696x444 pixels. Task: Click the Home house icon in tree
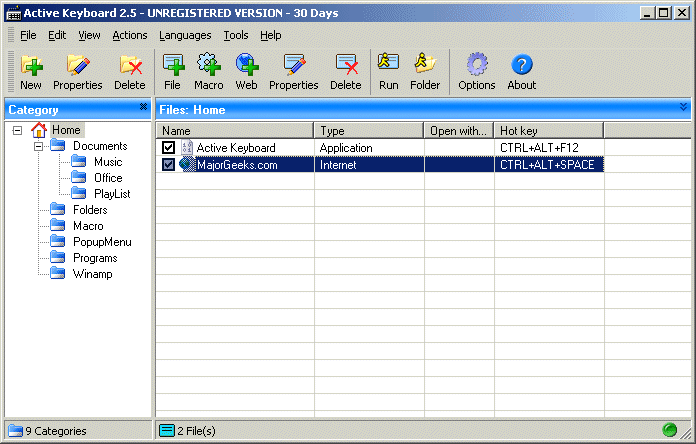39,130
